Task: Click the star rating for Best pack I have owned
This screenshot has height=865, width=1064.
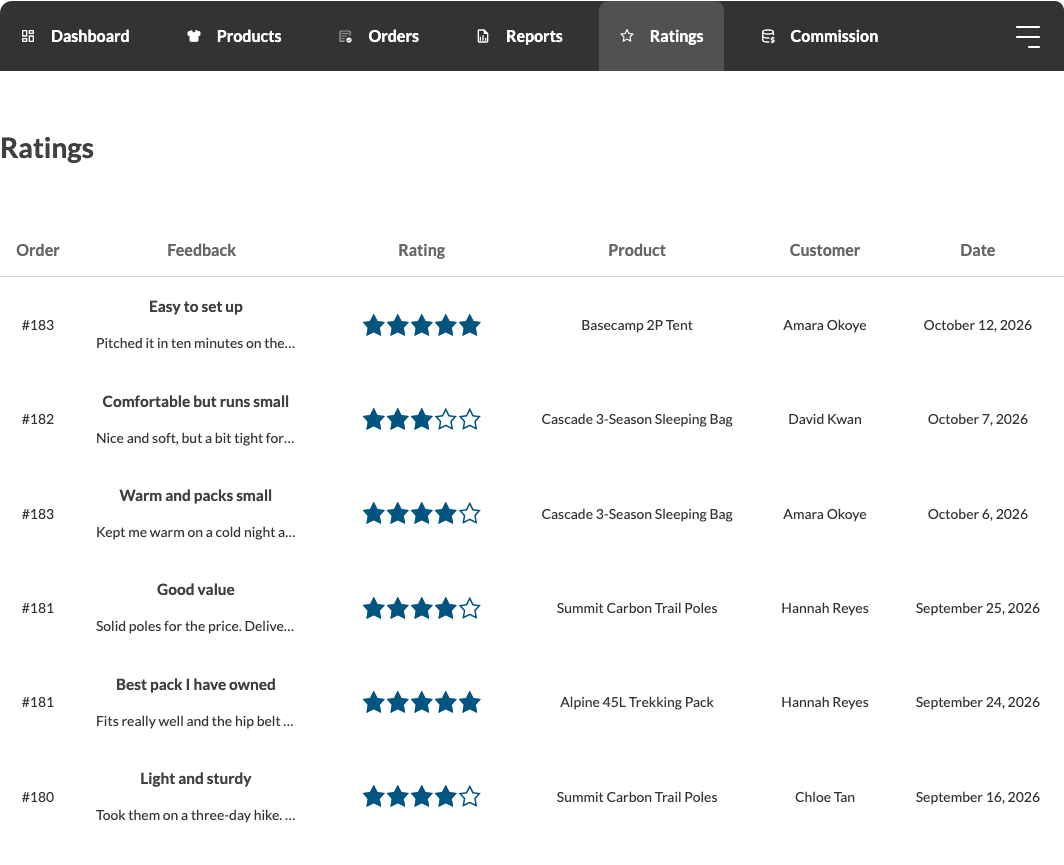Action: 421,703
